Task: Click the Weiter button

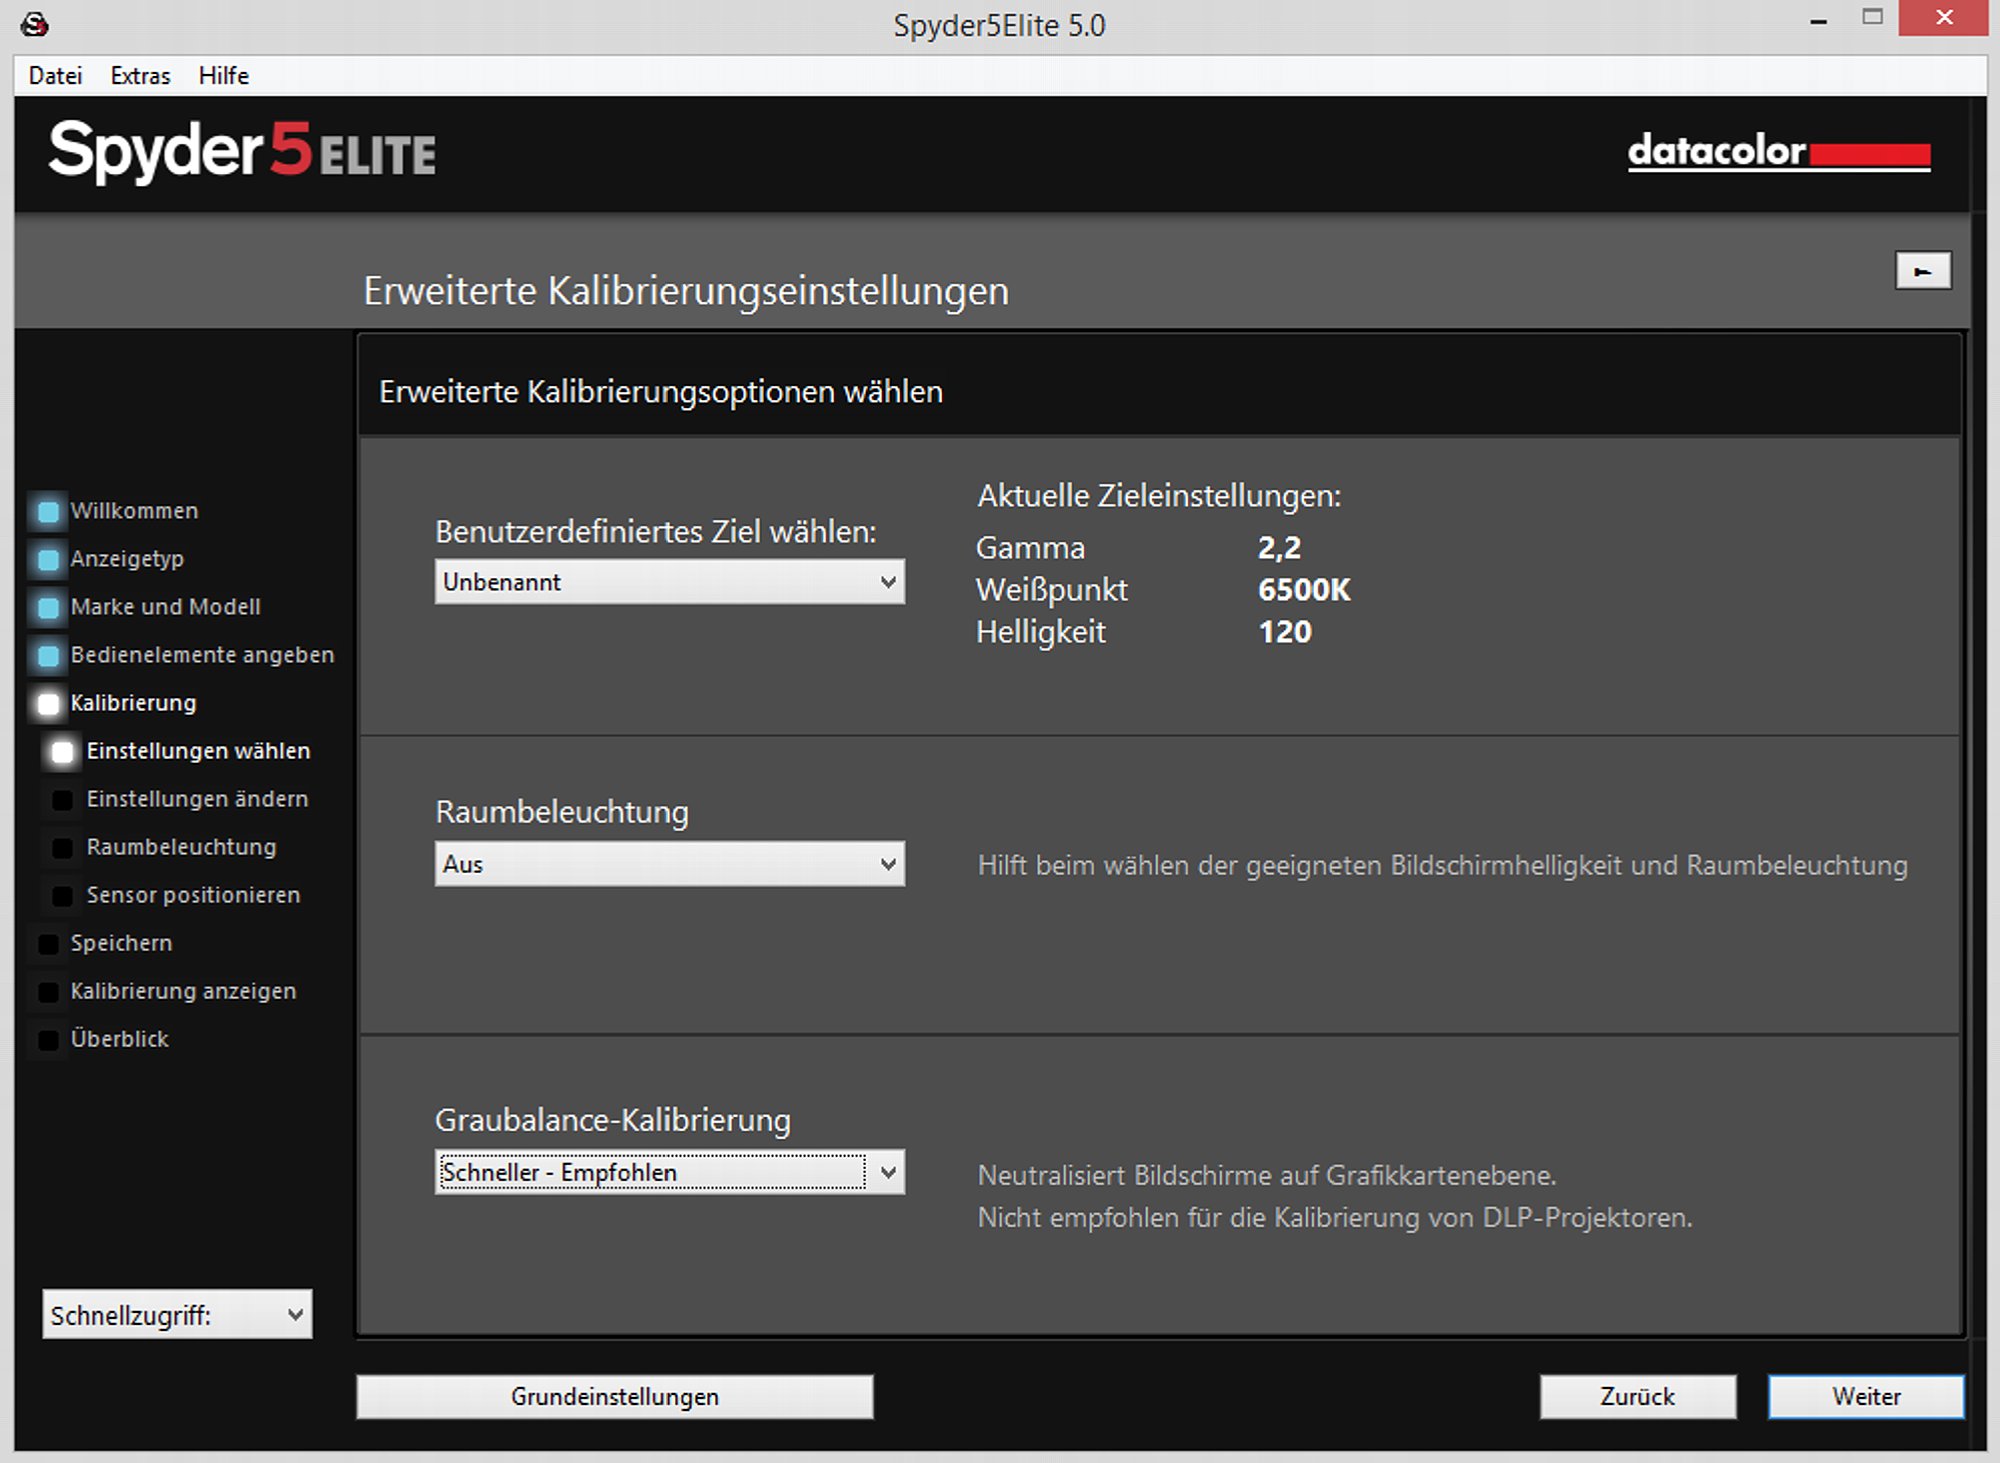Action: pyautogui.click(x=1866, y=1396)
